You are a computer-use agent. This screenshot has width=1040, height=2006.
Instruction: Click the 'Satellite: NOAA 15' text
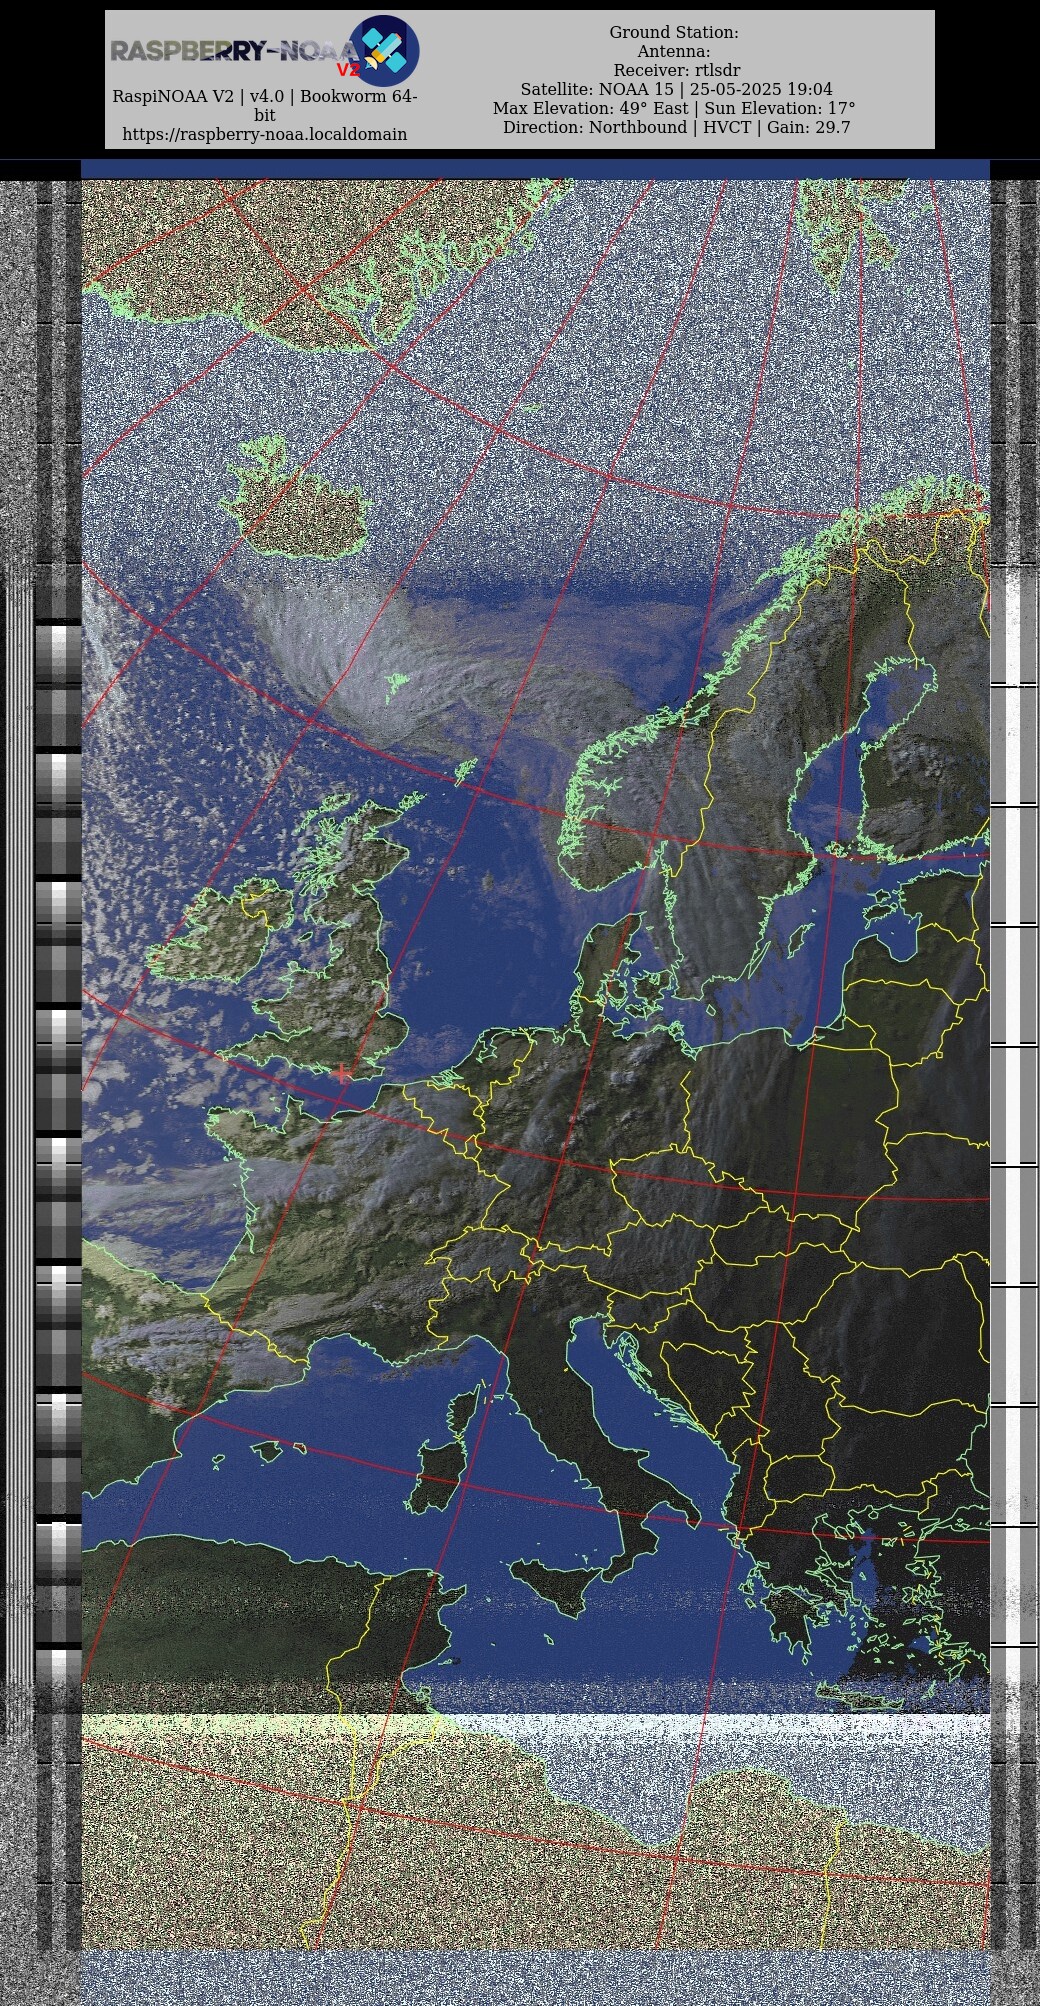tap(597, 90)
